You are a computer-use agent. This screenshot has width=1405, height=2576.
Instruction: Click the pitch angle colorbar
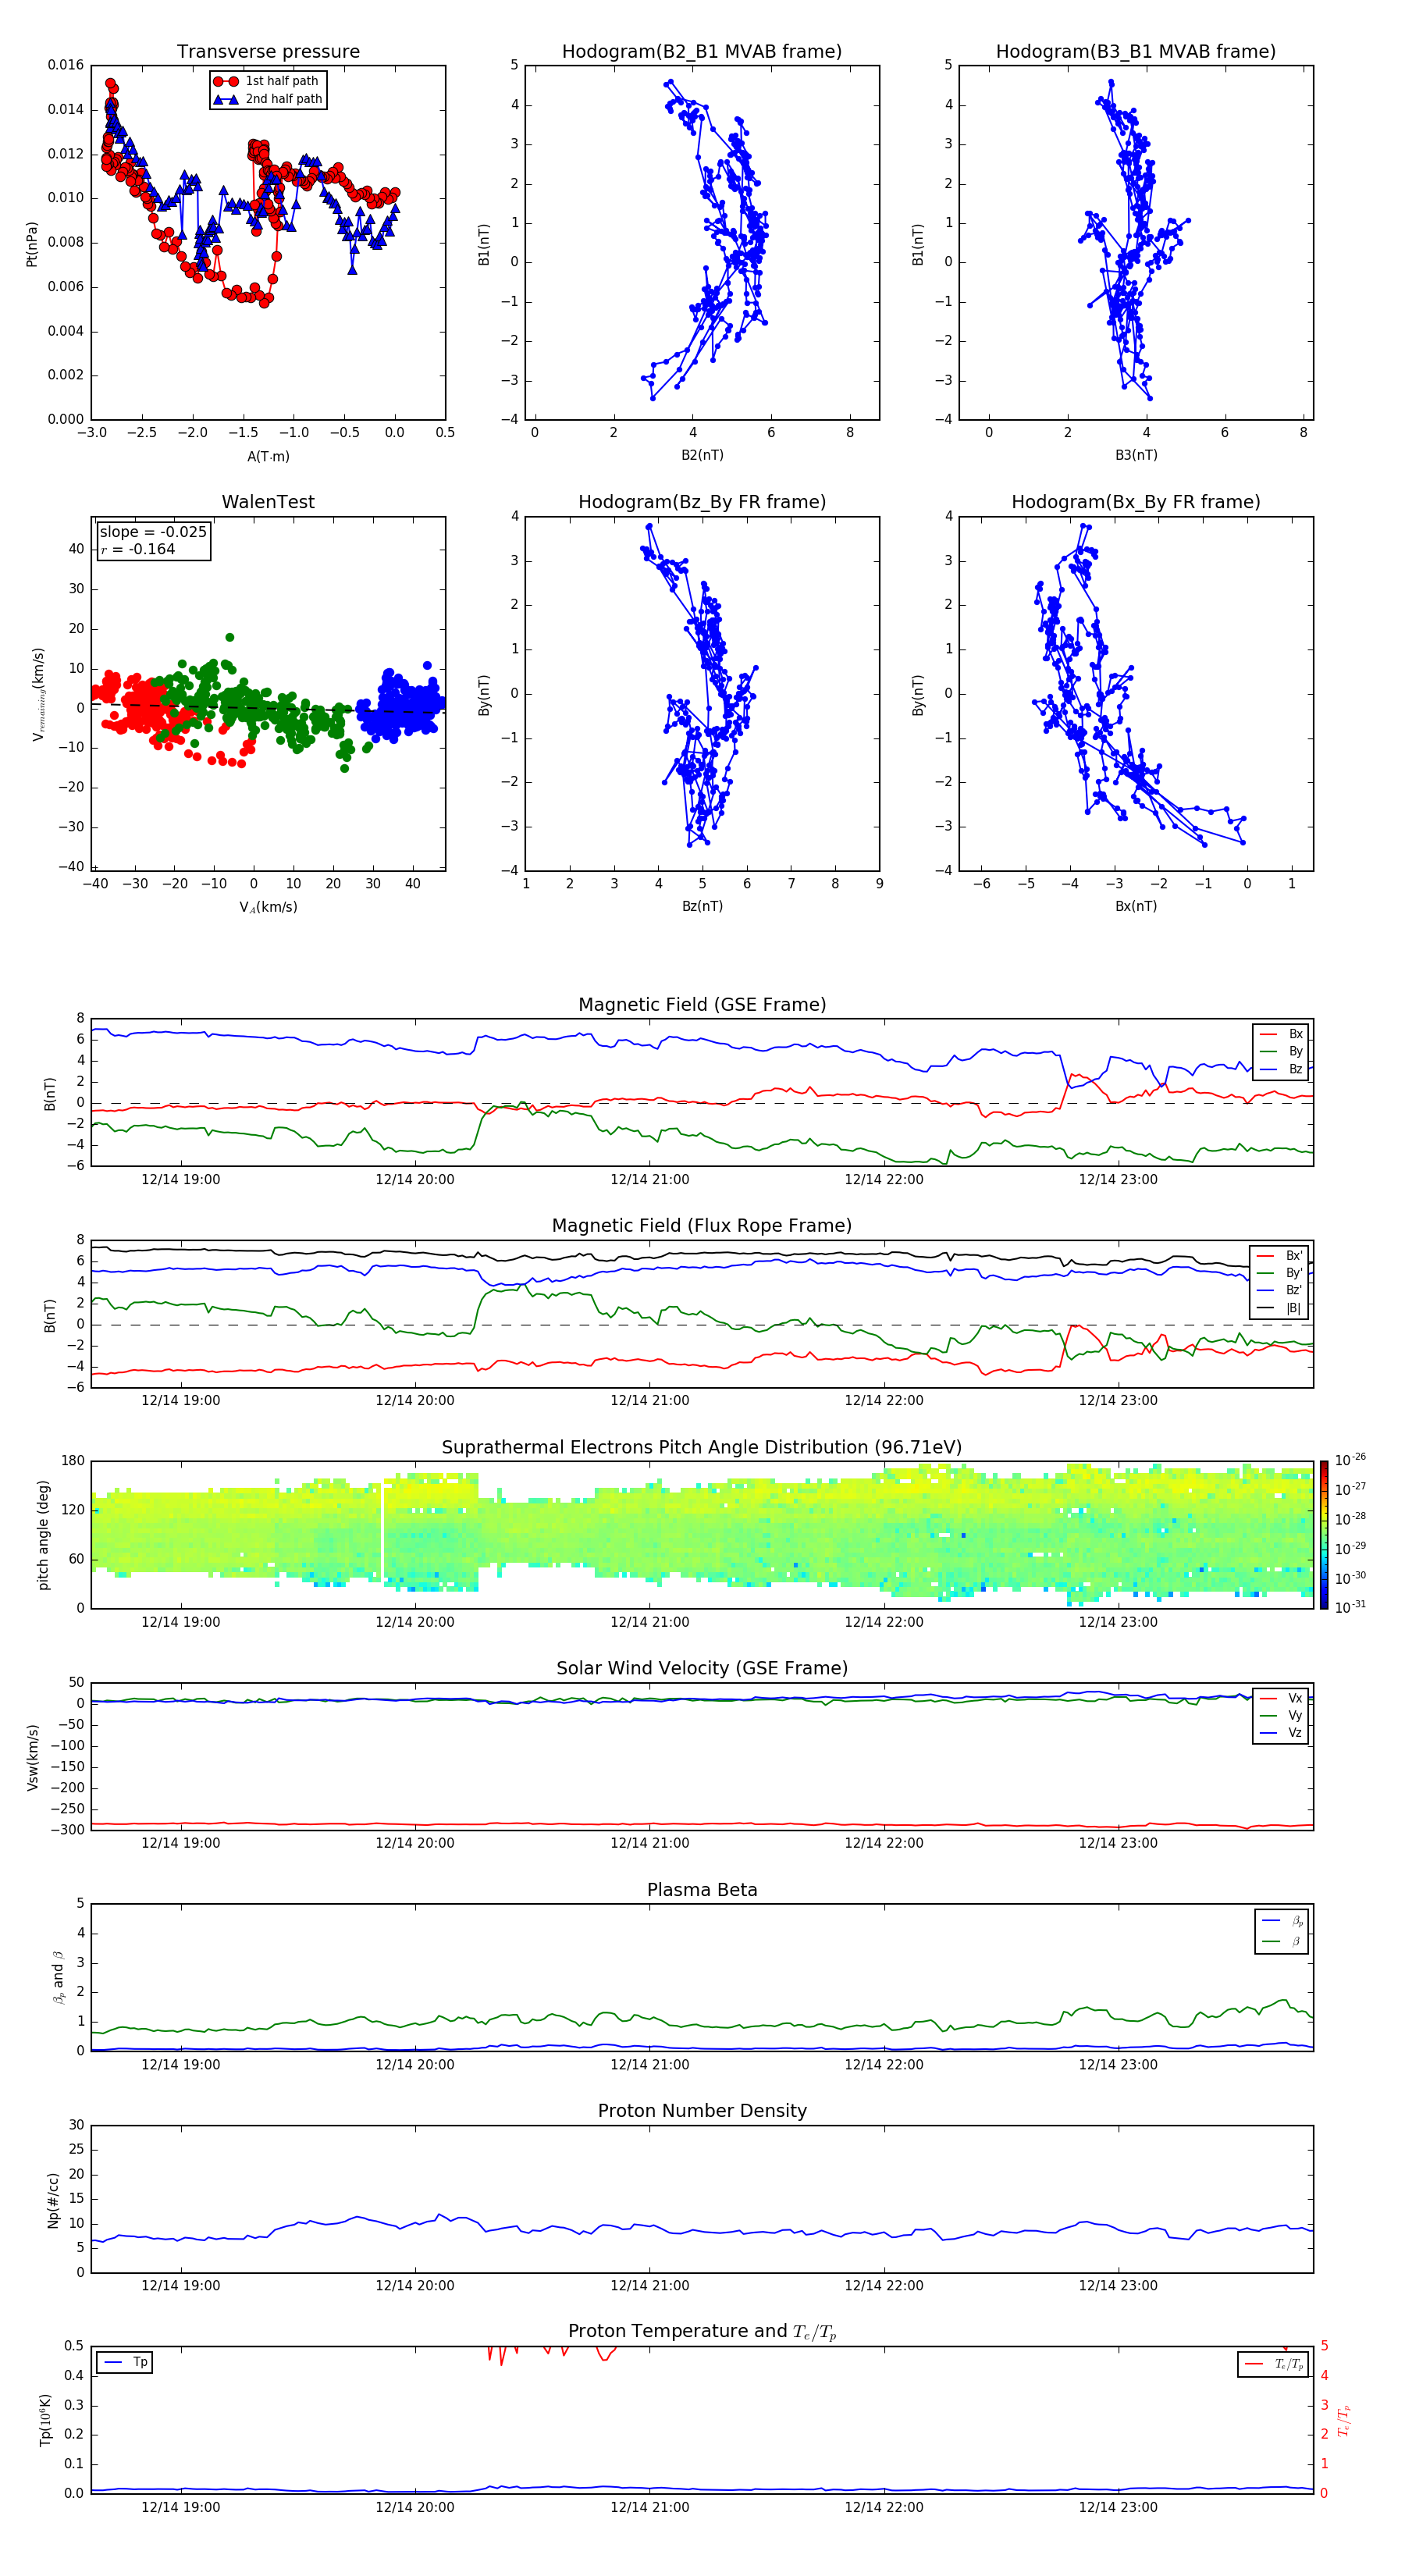click(1324, 1535)
